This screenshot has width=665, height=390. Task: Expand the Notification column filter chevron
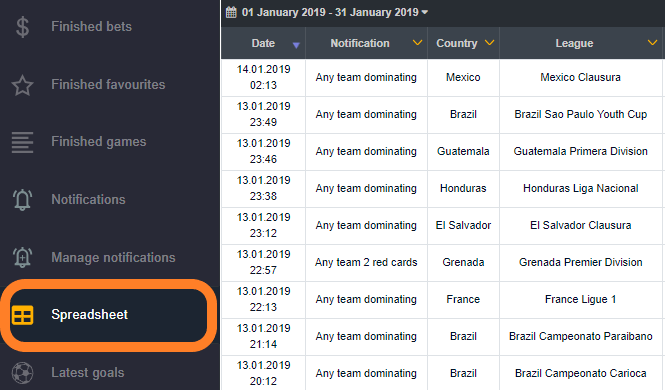pos(418,43)
